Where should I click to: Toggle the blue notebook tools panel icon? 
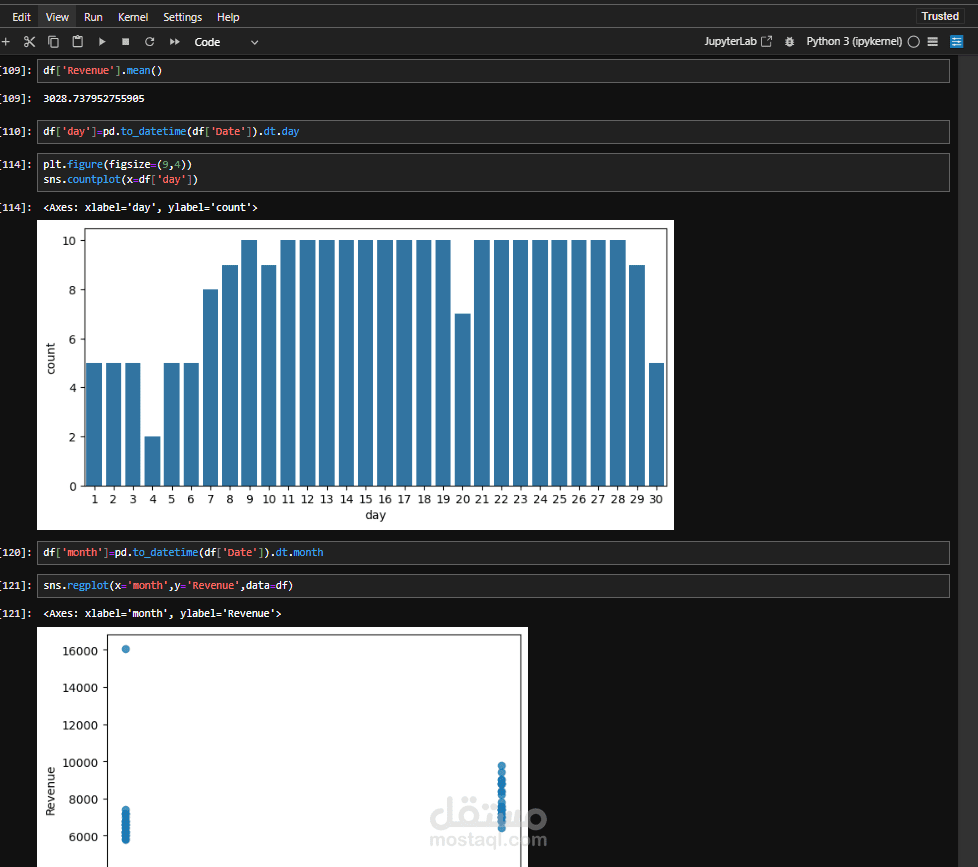[x=956, y=42]
